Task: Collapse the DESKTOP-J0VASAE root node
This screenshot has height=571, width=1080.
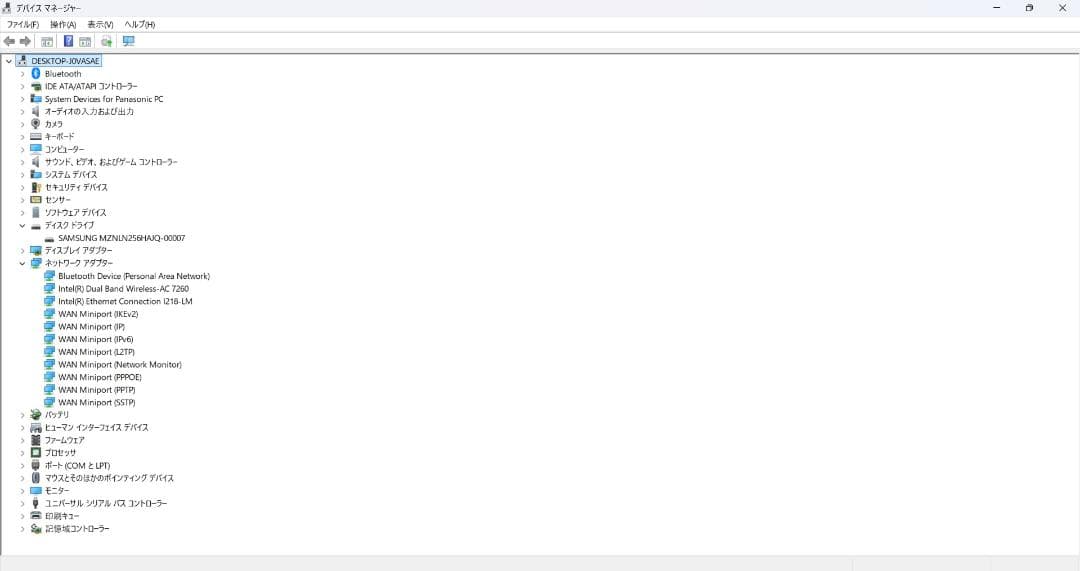Action: [x=9, y=61]
